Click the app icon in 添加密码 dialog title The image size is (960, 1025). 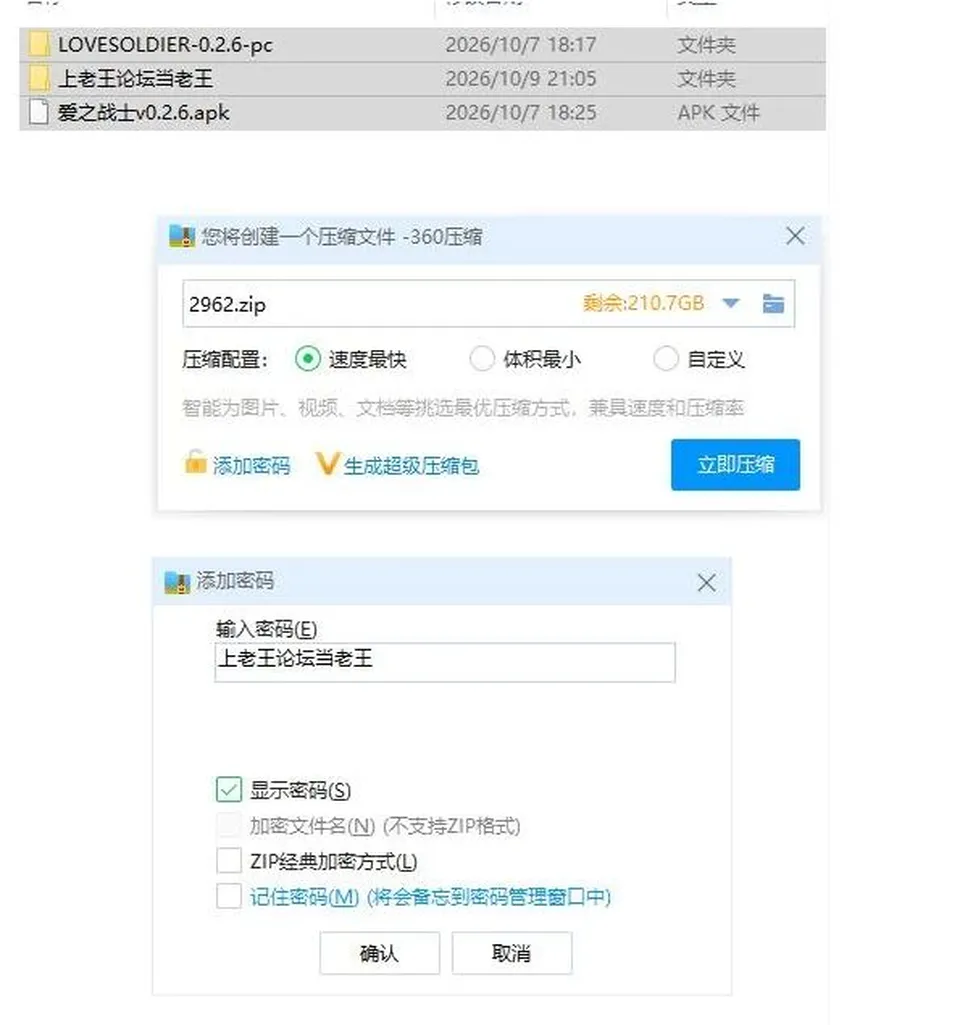[177, 582]
